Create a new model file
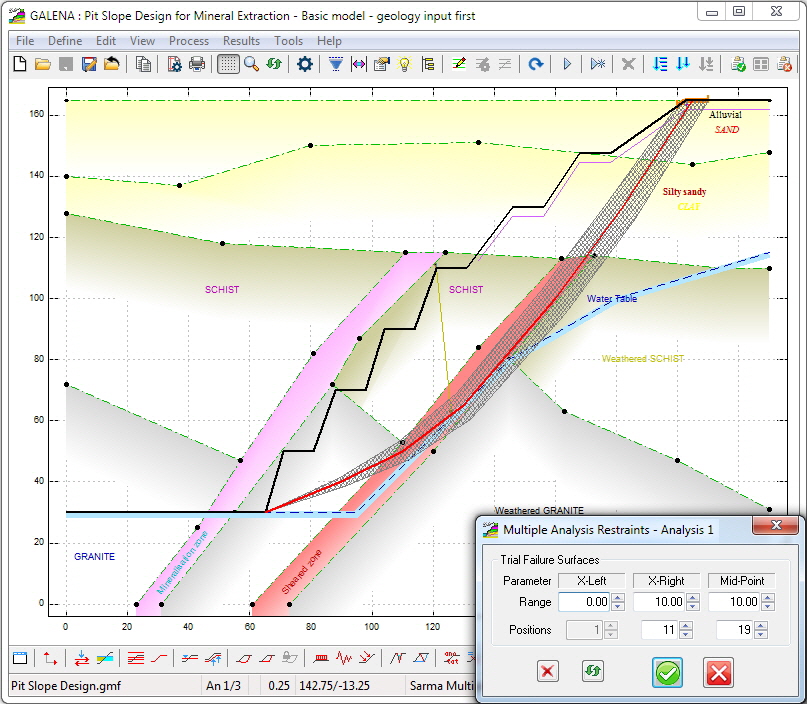 [x=20, y=64]
